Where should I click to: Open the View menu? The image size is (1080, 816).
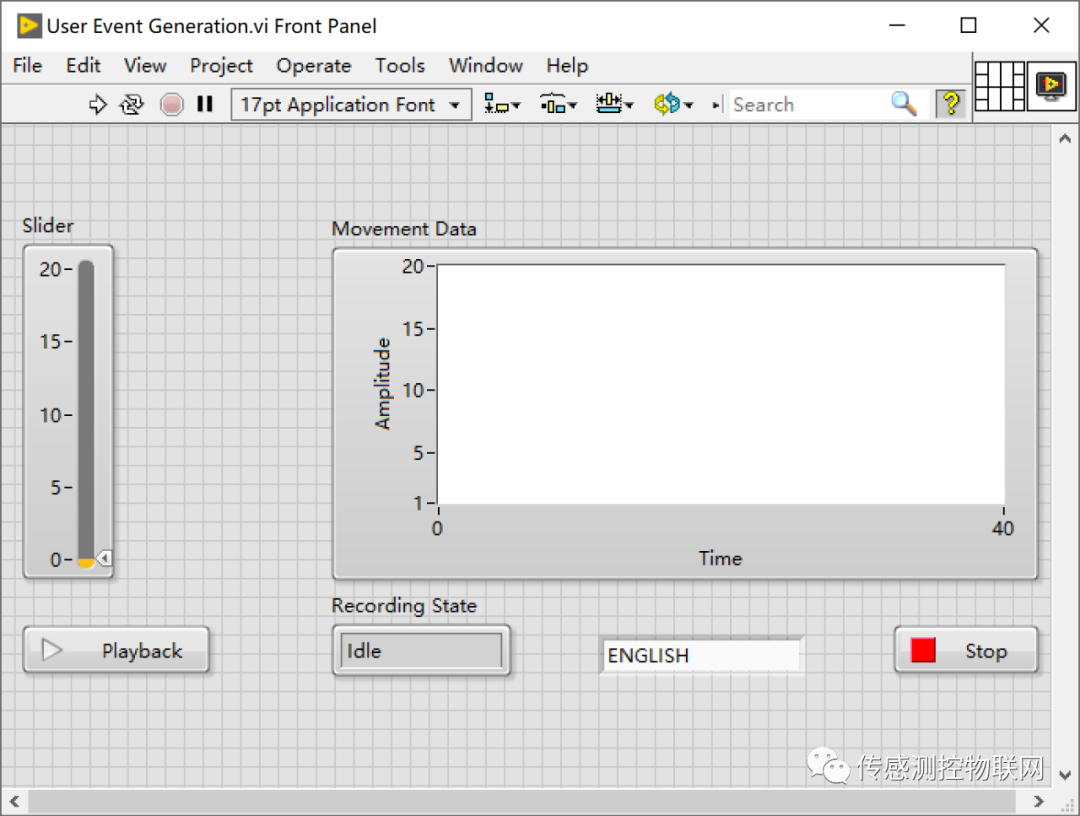click(145, 65)
